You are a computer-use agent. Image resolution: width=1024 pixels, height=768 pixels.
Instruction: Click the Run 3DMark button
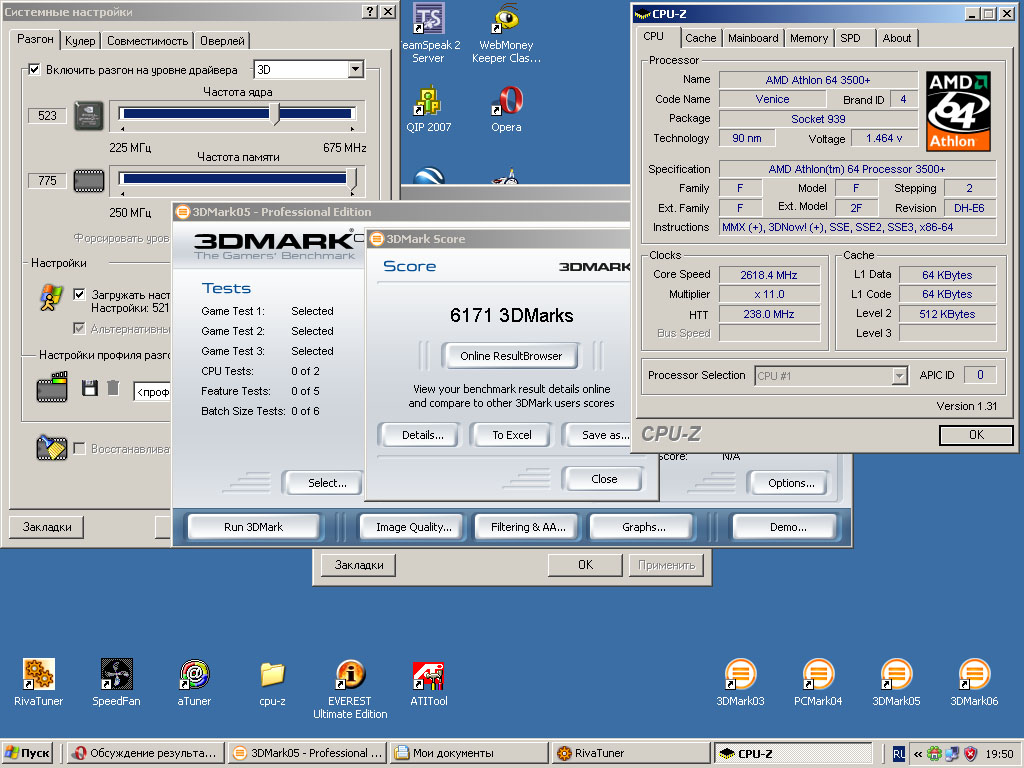click(x=253, y=527)
